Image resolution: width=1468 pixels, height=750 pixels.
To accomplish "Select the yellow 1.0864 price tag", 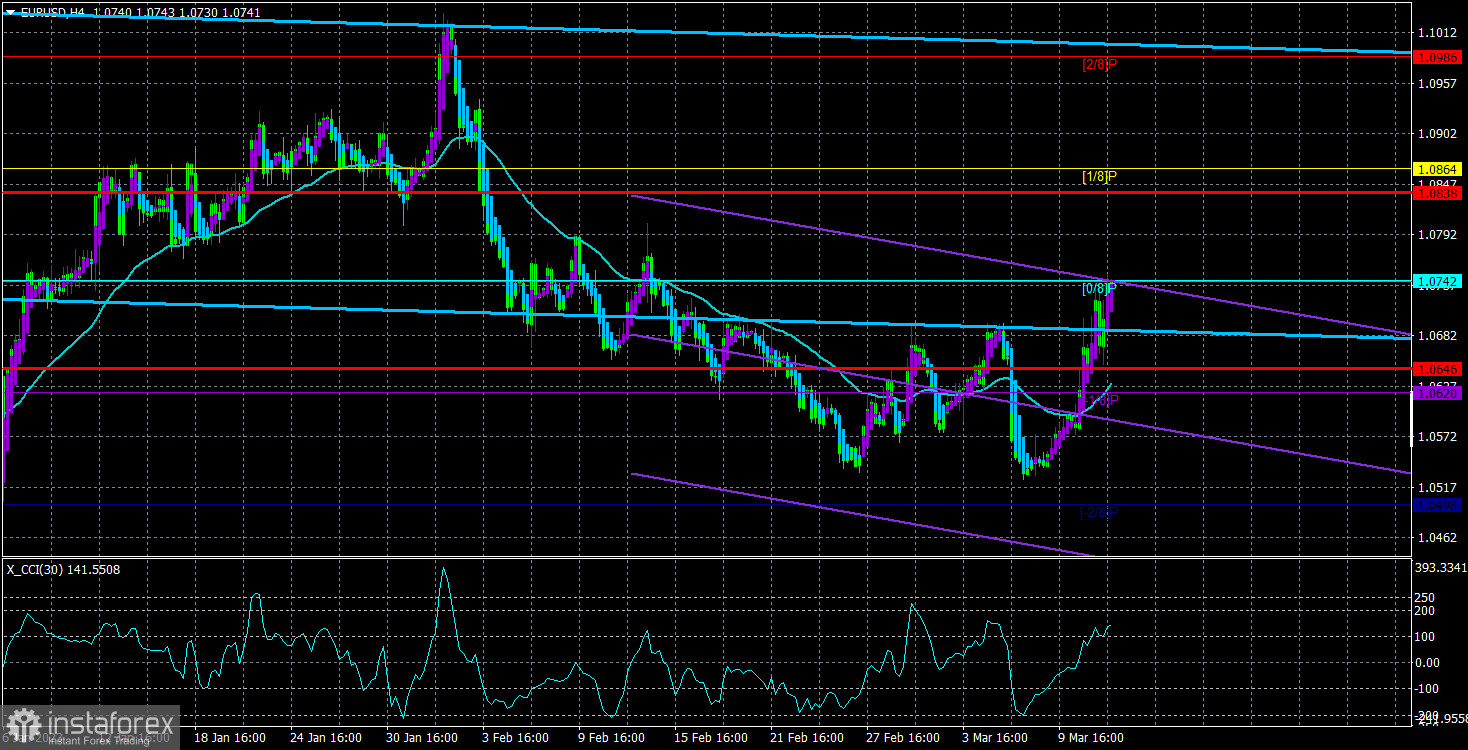I will click(x=1439, y=169).
